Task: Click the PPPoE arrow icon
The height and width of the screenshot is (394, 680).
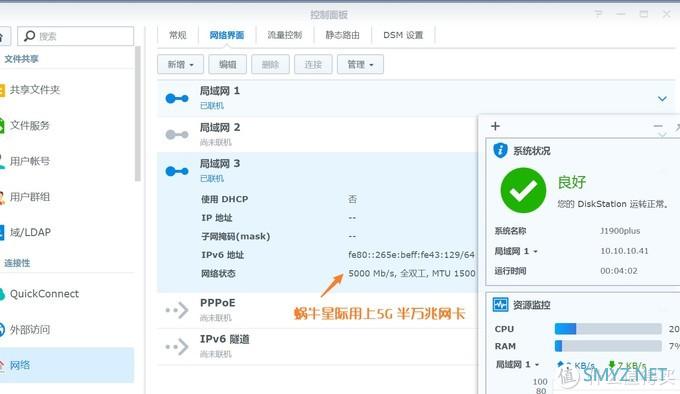Action: pos(177,310)
